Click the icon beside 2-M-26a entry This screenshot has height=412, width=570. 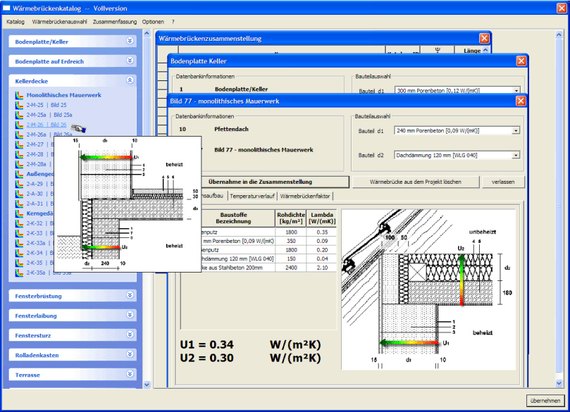point(19,135)
